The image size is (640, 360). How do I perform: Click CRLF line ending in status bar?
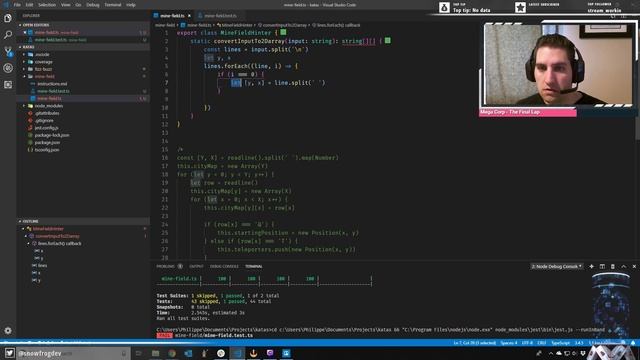pyautogui.click(x=542, y=343)
